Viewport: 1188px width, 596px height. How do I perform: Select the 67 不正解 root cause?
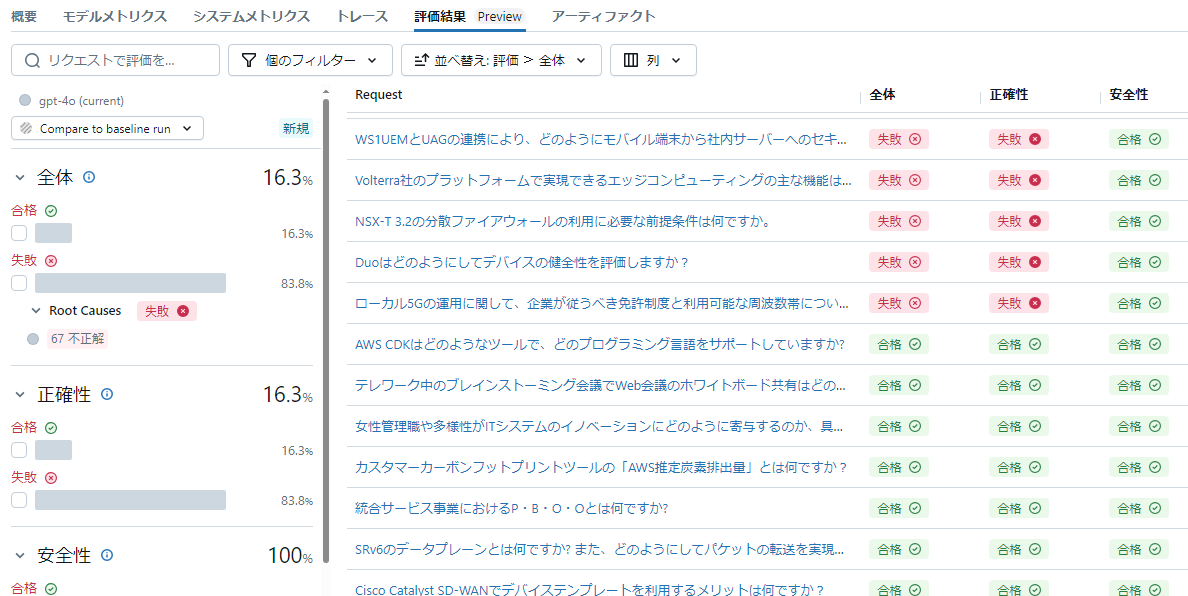coord(79,339)
